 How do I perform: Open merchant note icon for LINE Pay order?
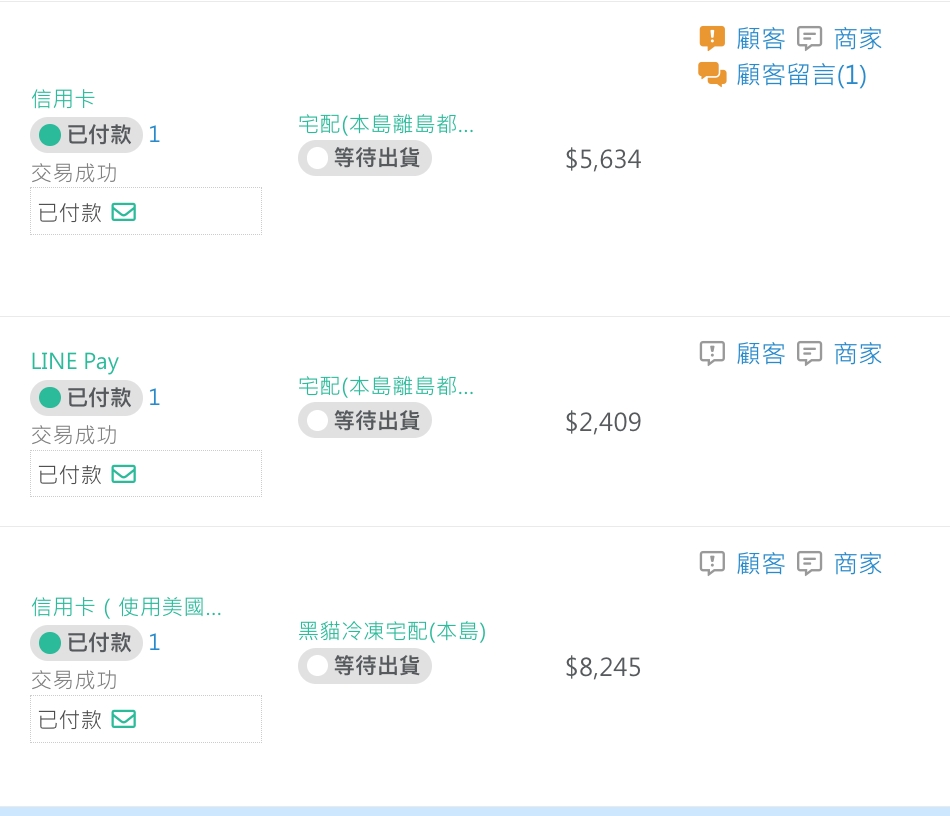(x=809, y=353)
